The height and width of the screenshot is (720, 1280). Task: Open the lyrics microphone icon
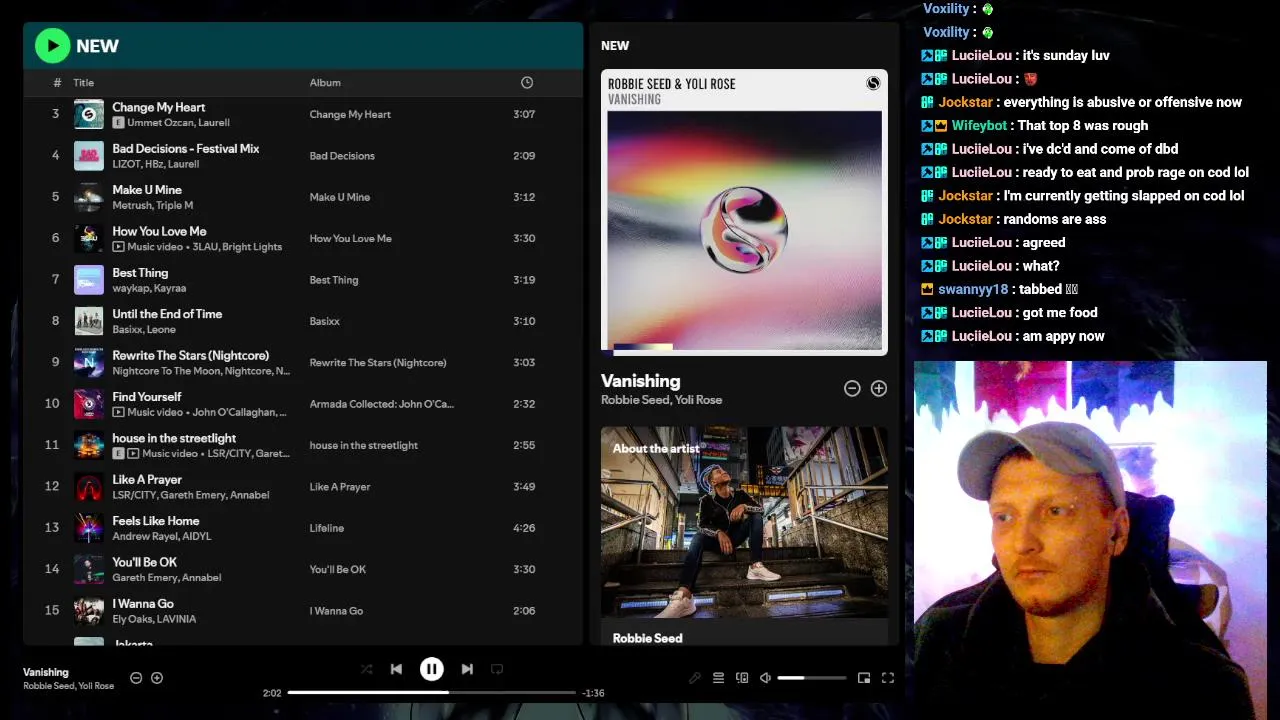[695, 678]
